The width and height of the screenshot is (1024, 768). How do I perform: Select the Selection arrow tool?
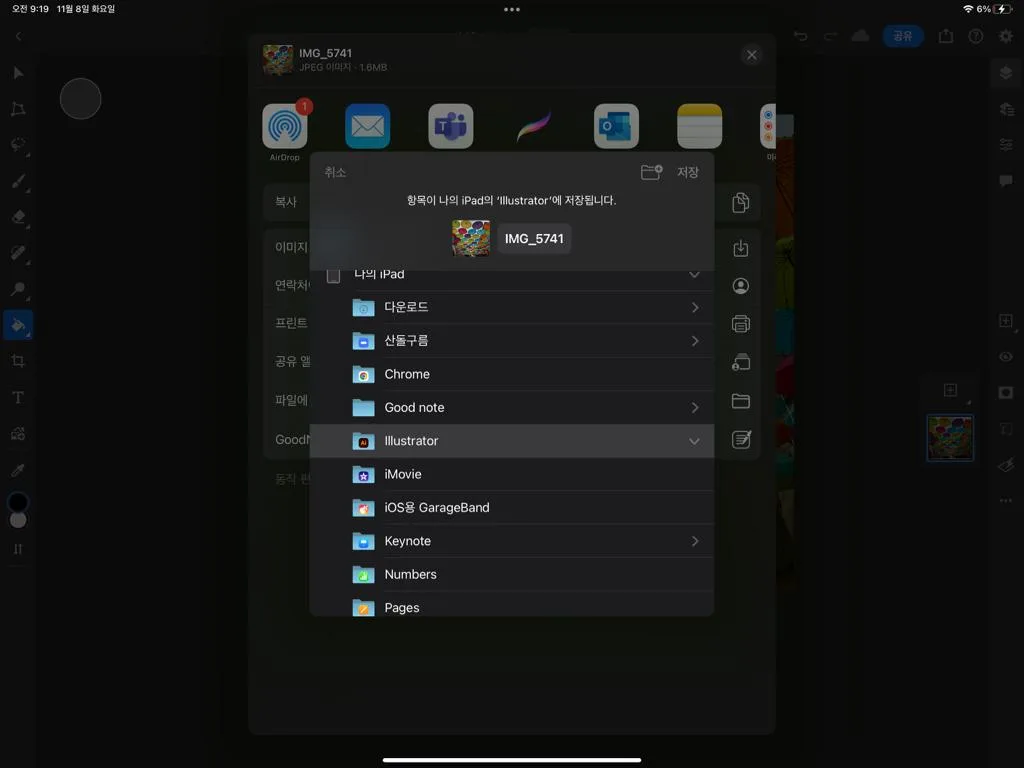[18, 72]
